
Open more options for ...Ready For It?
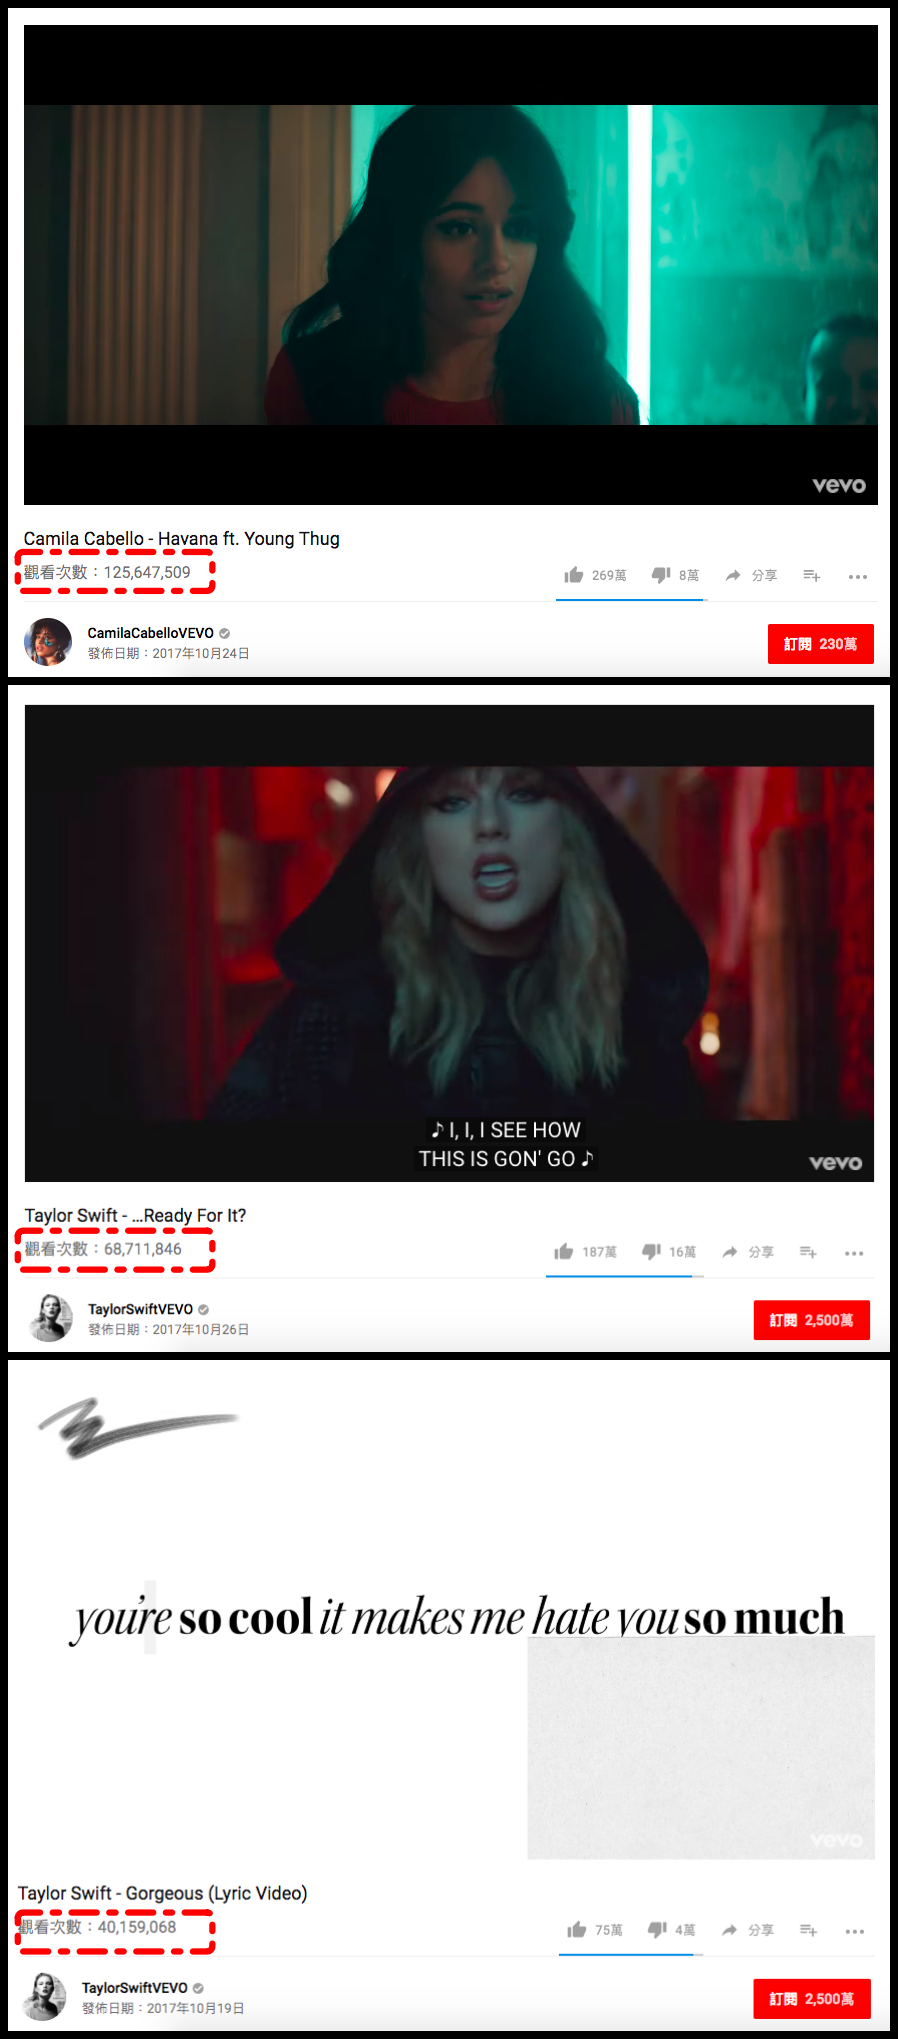pos(854,1253)
